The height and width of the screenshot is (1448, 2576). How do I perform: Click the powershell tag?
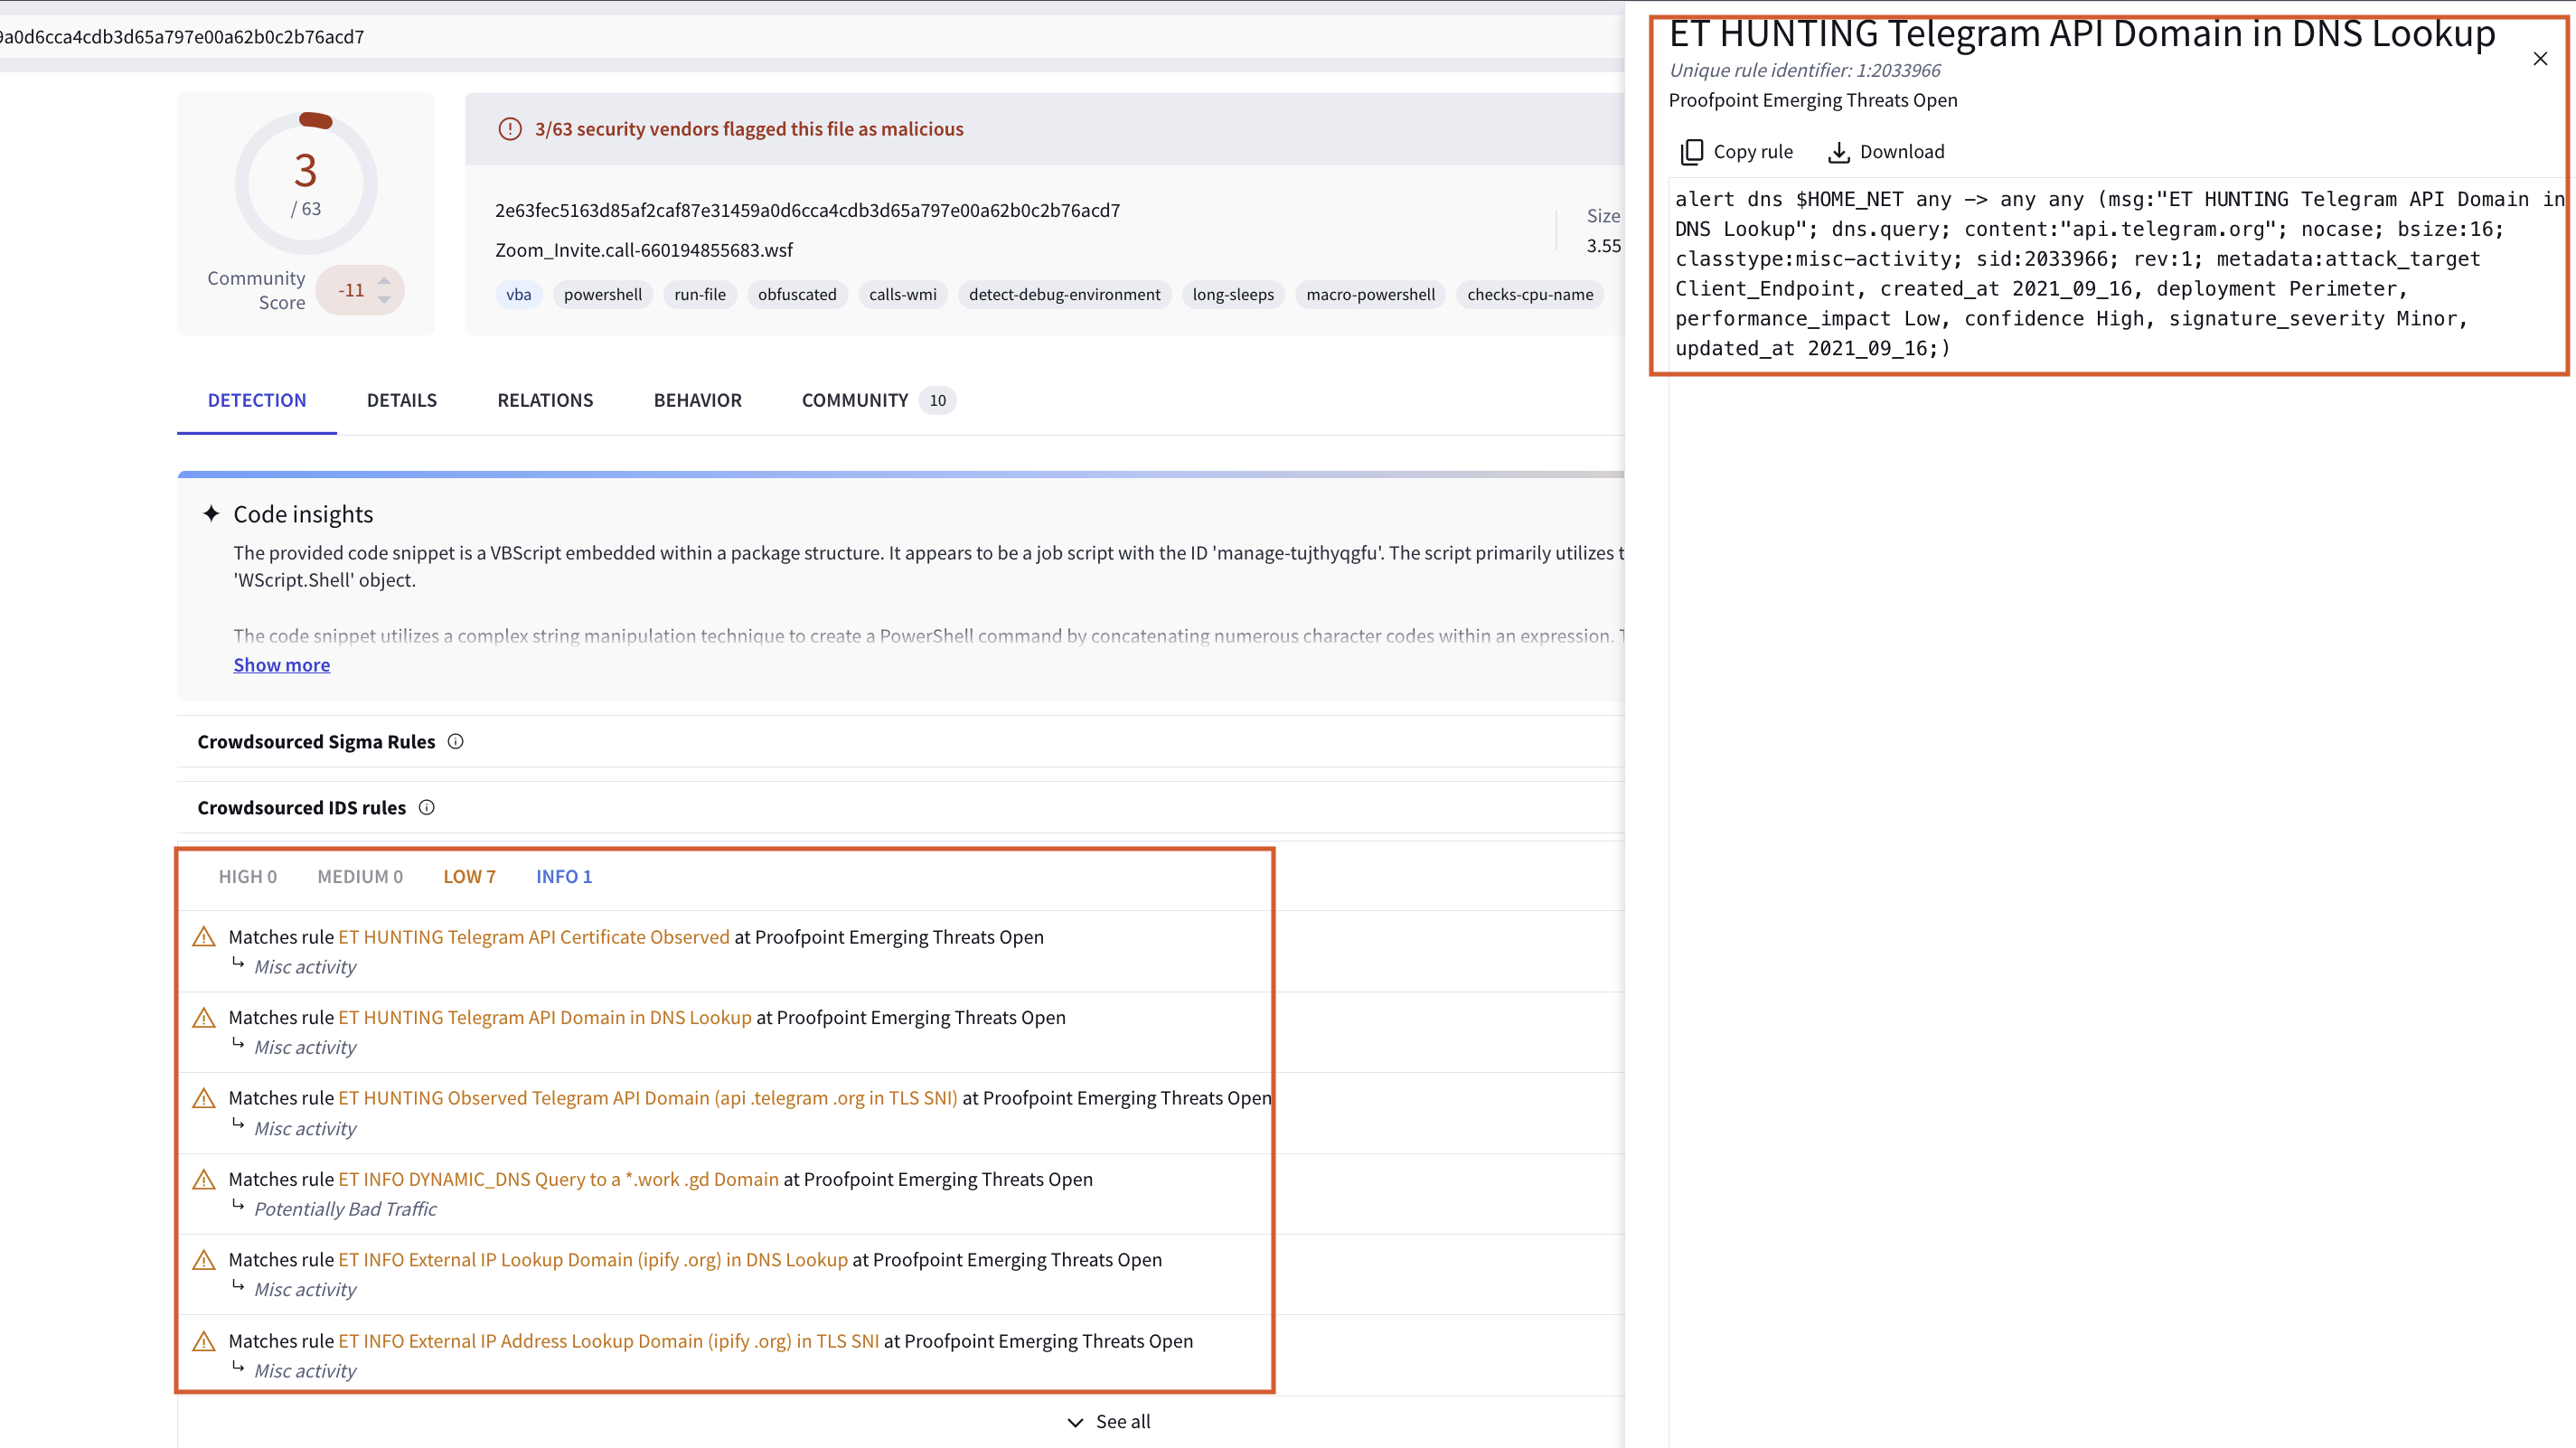(x=603, y=295)
